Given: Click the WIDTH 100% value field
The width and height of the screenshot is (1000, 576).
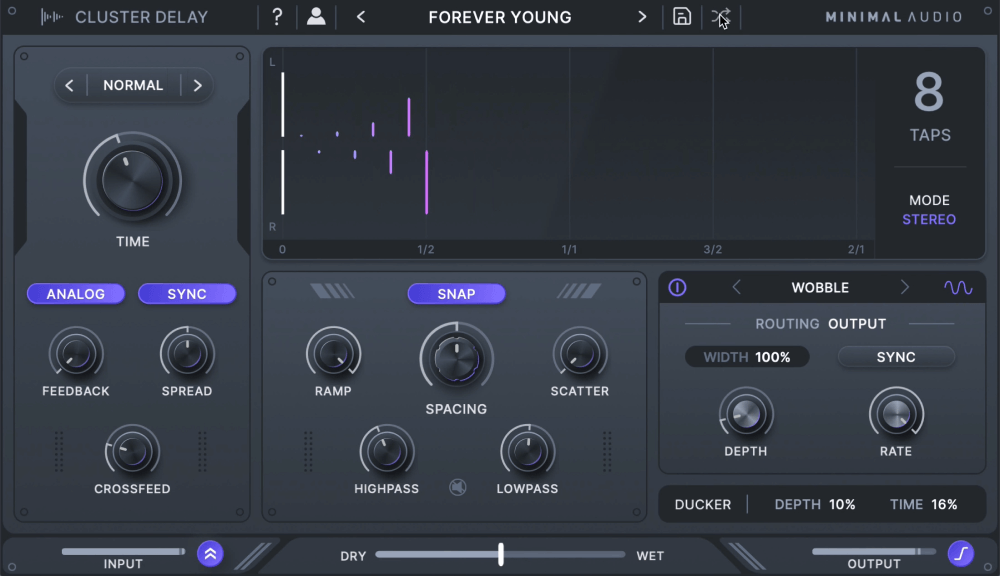Looking at the screenshot, I should [x=747, y=357].
